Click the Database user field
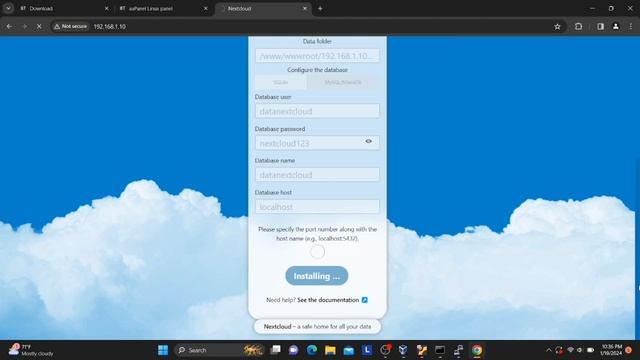Screen dimensions: 640x360 pyautogui.click(x=317, y=111)
